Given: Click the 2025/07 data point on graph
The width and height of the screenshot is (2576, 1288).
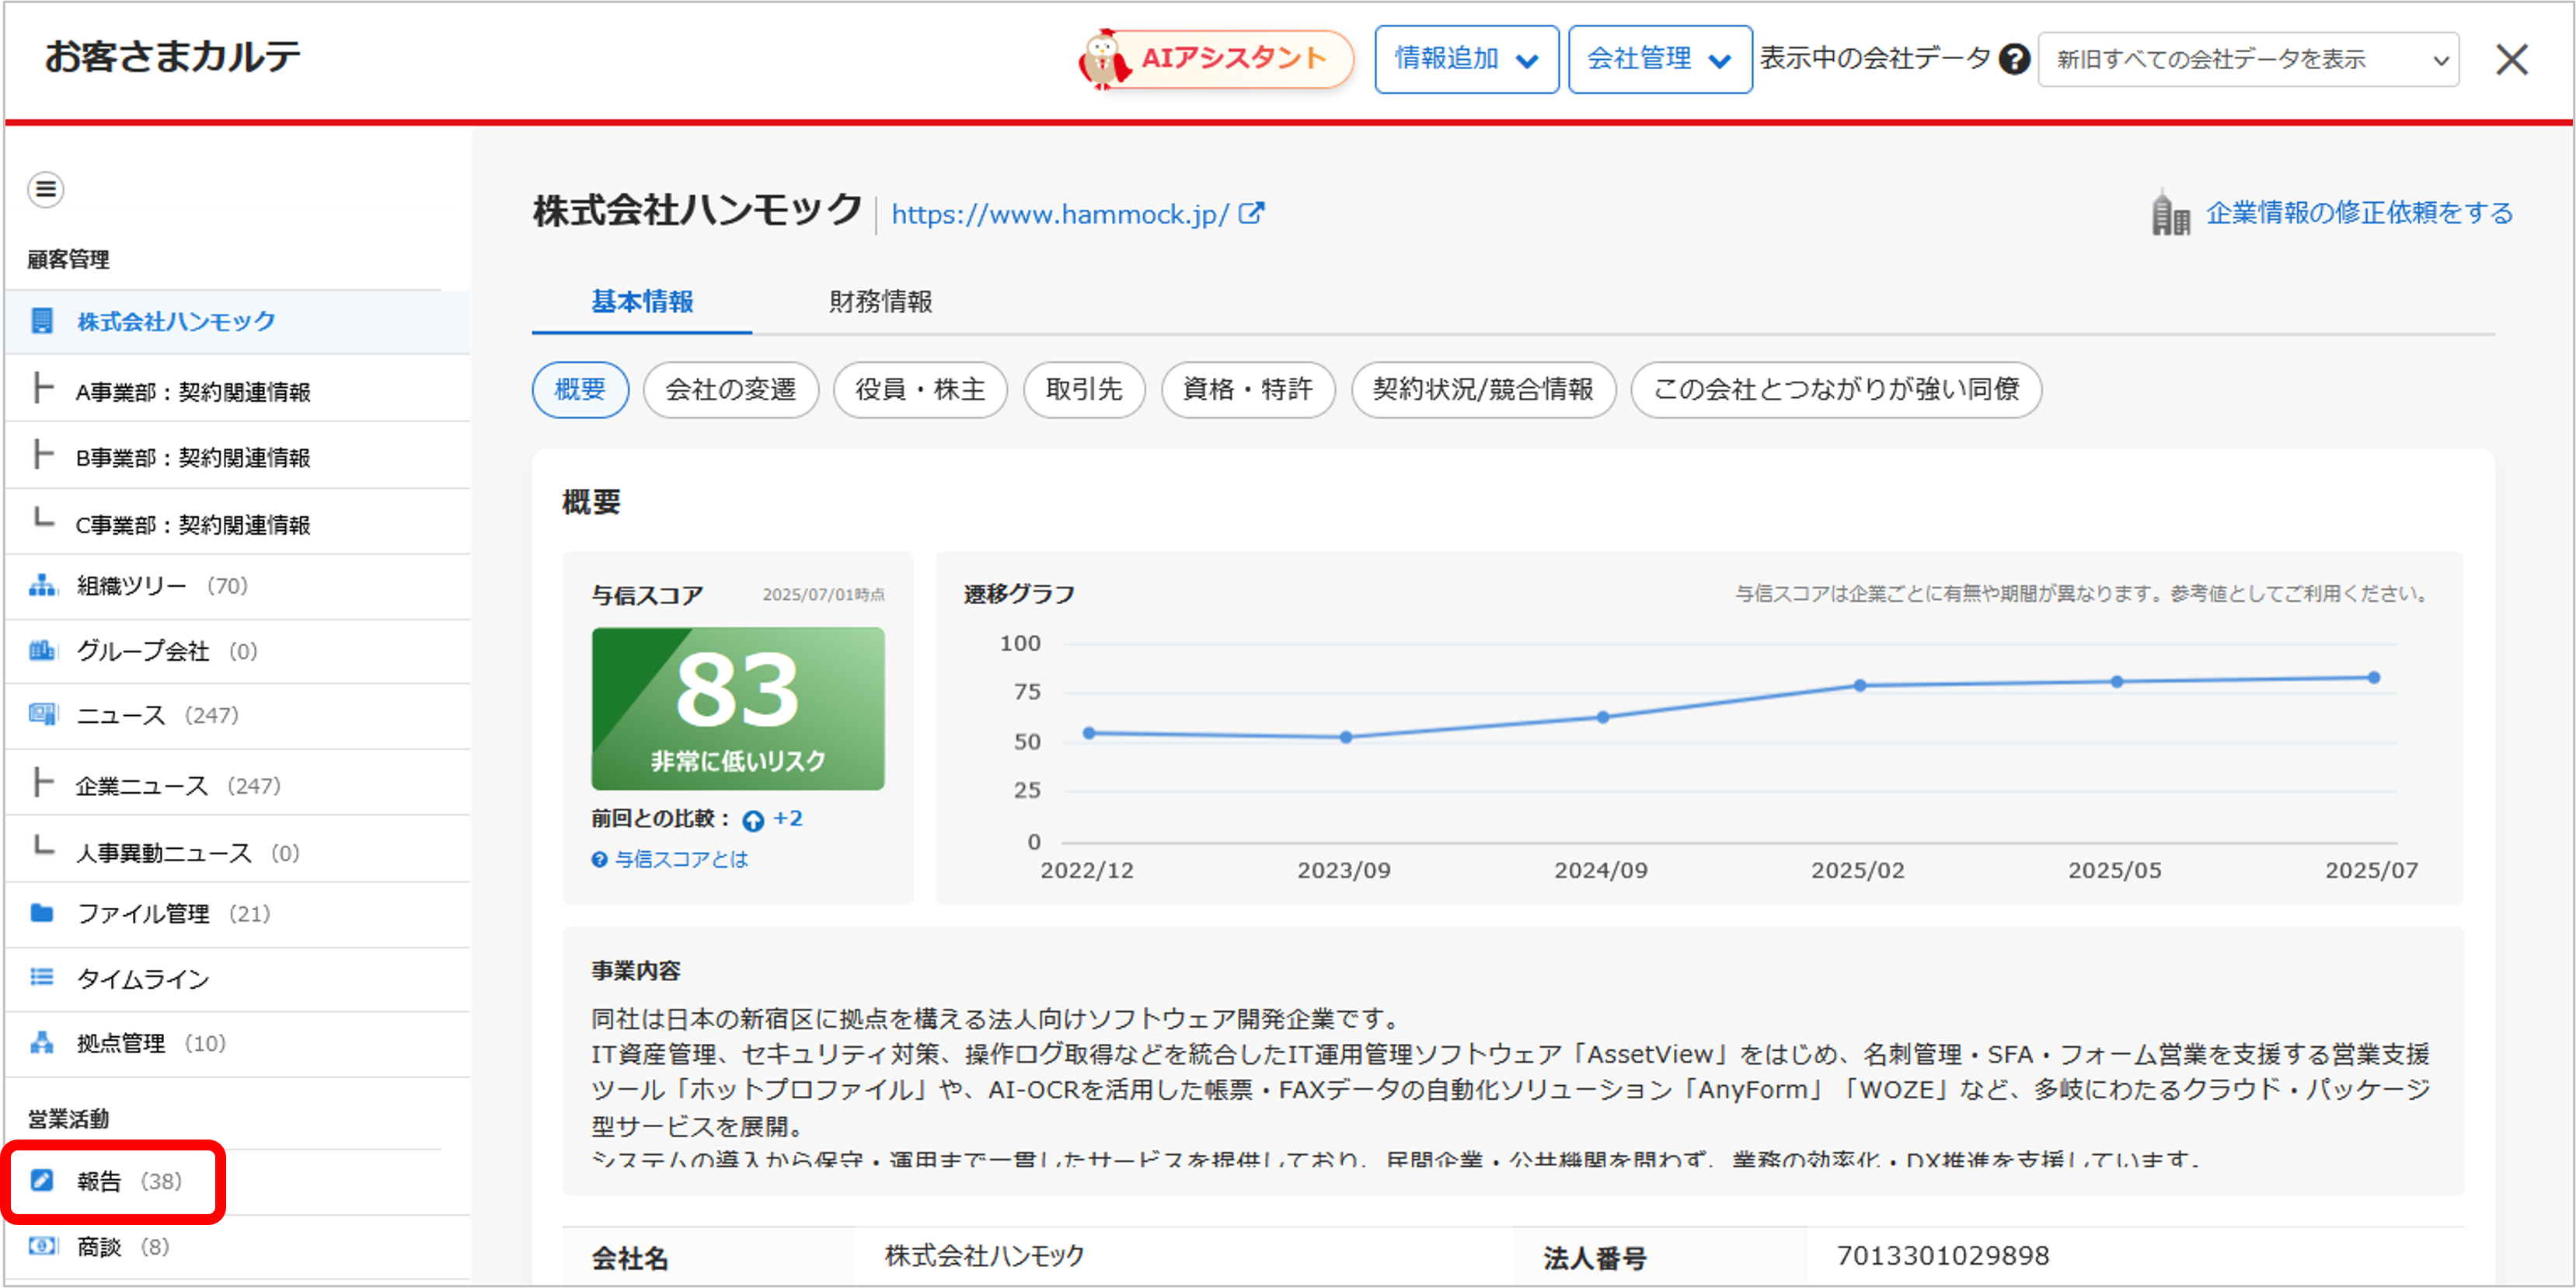Looking at the screenshot, I should (x=2373, y=678).
